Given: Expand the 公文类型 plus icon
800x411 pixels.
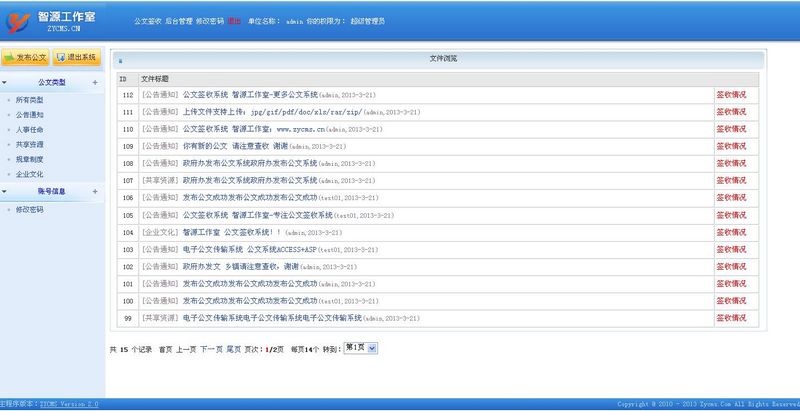Looking at the screenshot, I should pyautogui.click(x=95, y=83).
